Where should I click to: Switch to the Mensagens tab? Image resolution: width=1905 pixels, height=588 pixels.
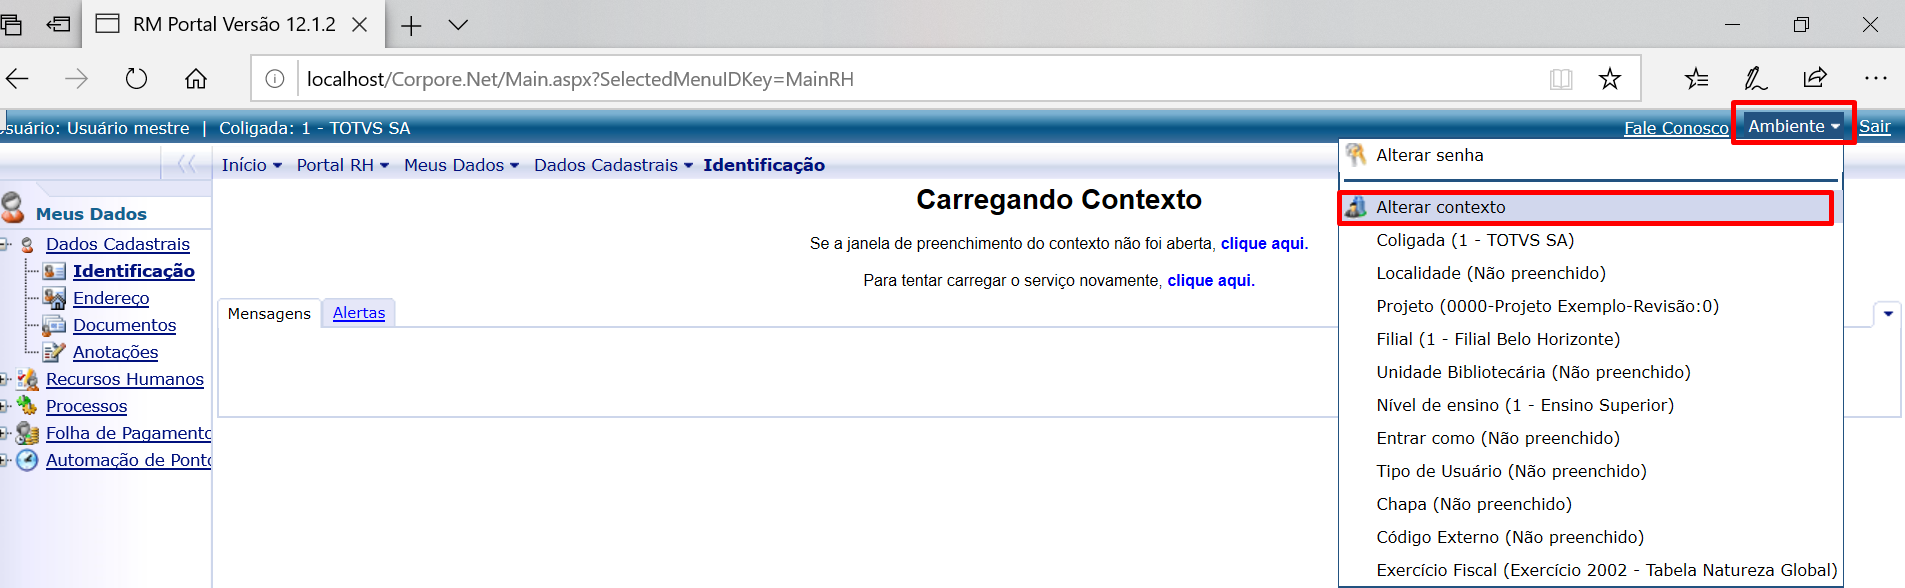click(x=269, y=313)
